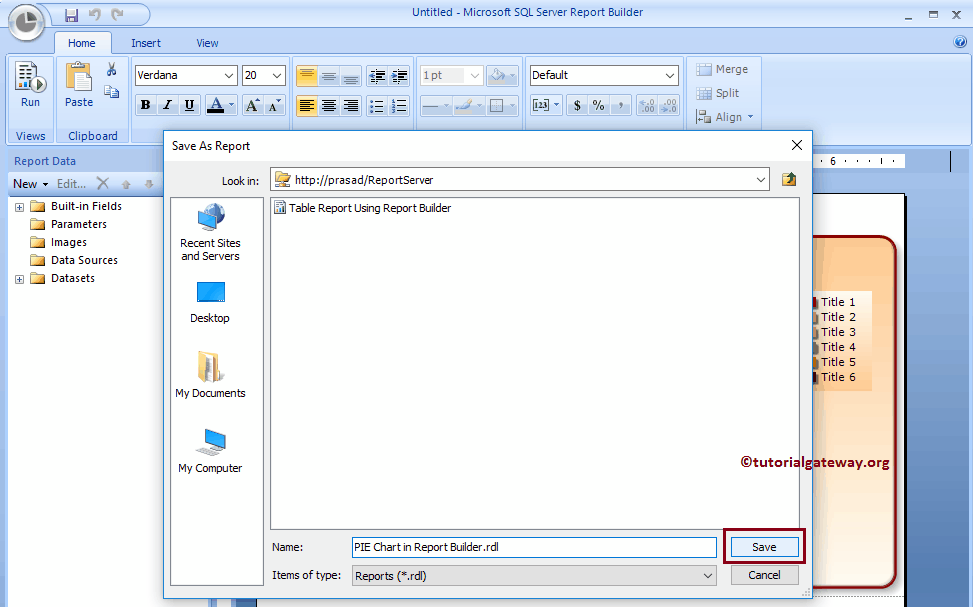Open the Report Builder application menu orb

coord(25,23)
